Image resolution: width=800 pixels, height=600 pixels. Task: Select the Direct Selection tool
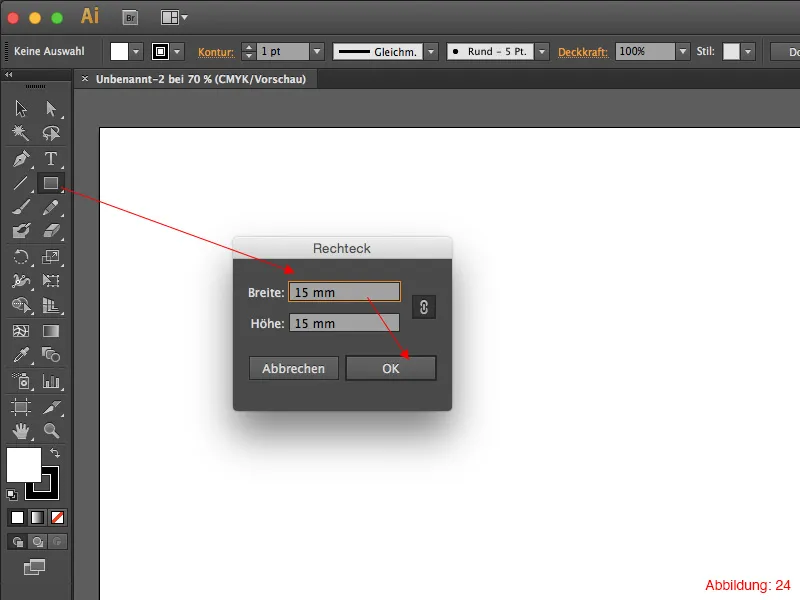51,109
